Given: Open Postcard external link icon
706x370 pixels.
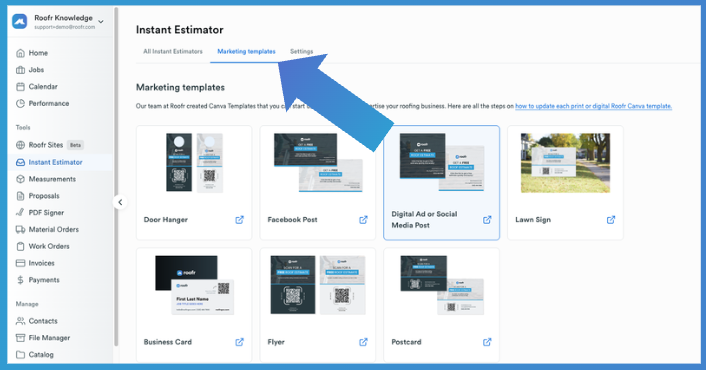Looking at the screenshot, I should coord(487,342).
